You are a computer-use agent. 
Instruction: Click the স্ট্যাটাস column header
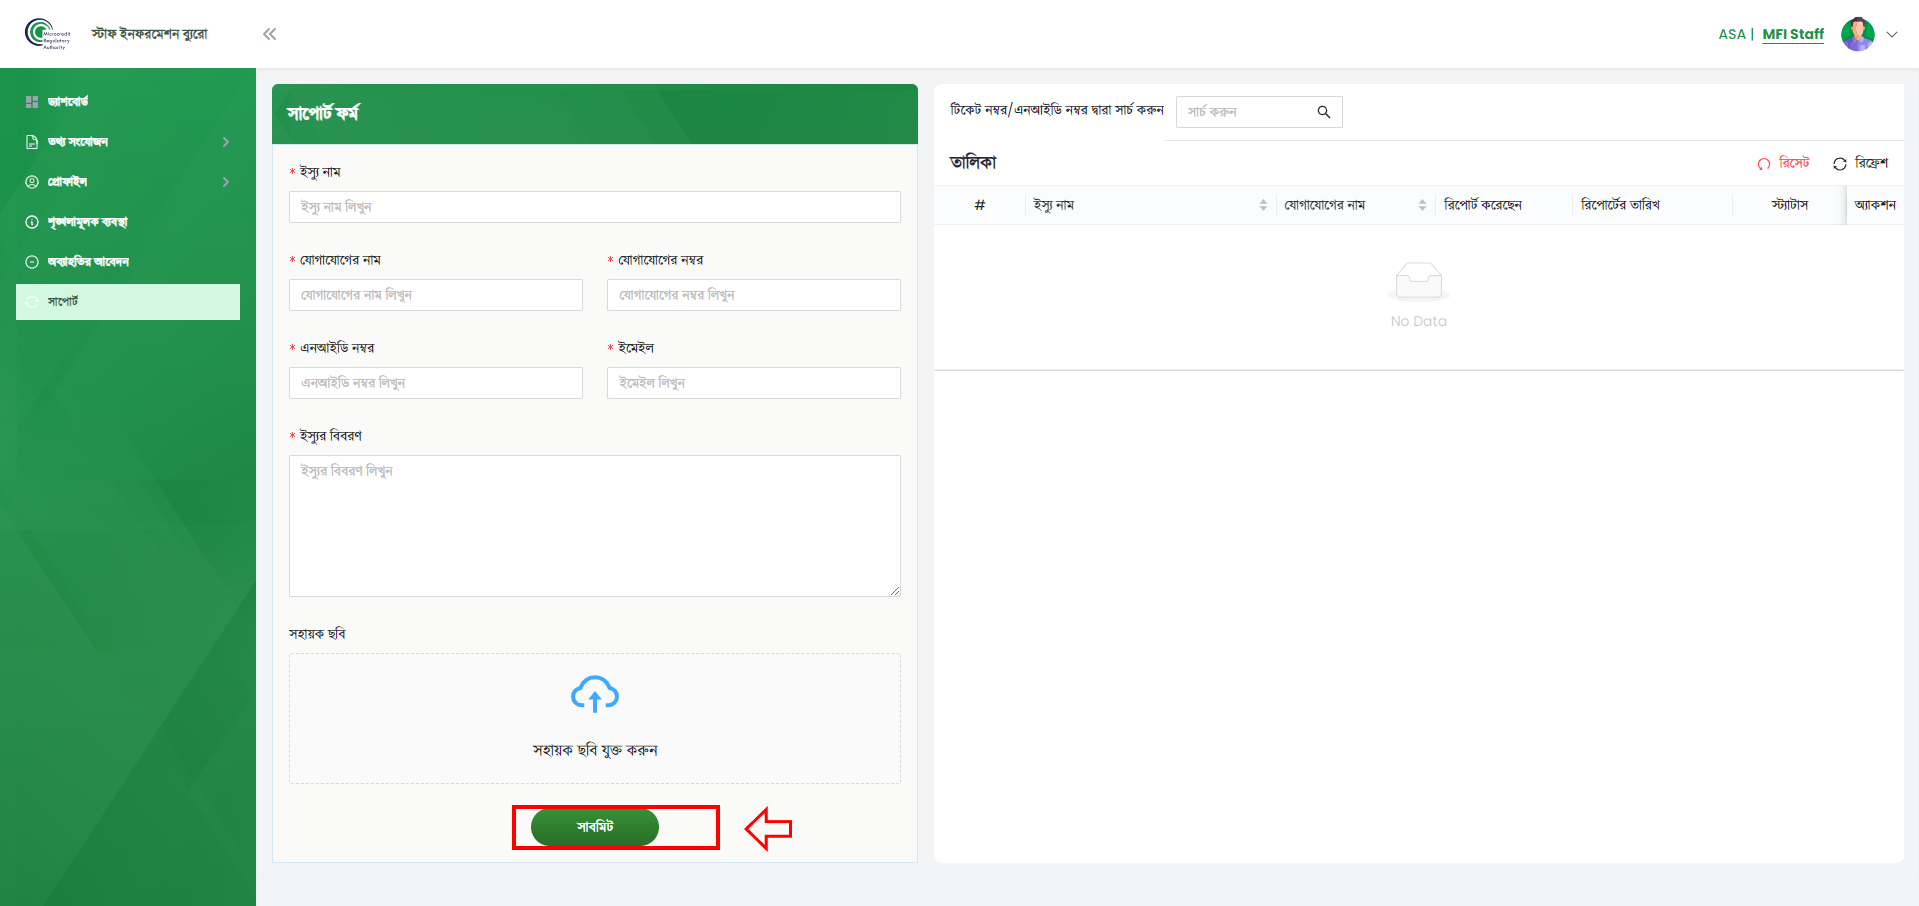tap(1790, 205)
